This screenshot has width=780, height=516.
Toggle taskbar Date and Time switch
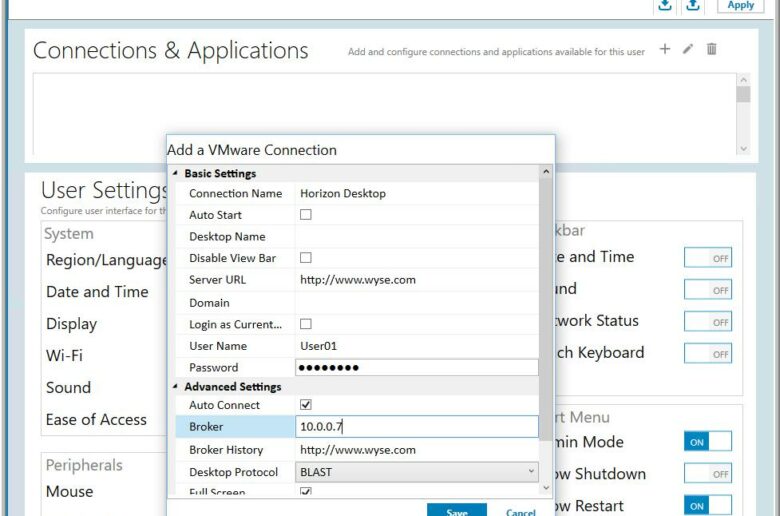707,258
